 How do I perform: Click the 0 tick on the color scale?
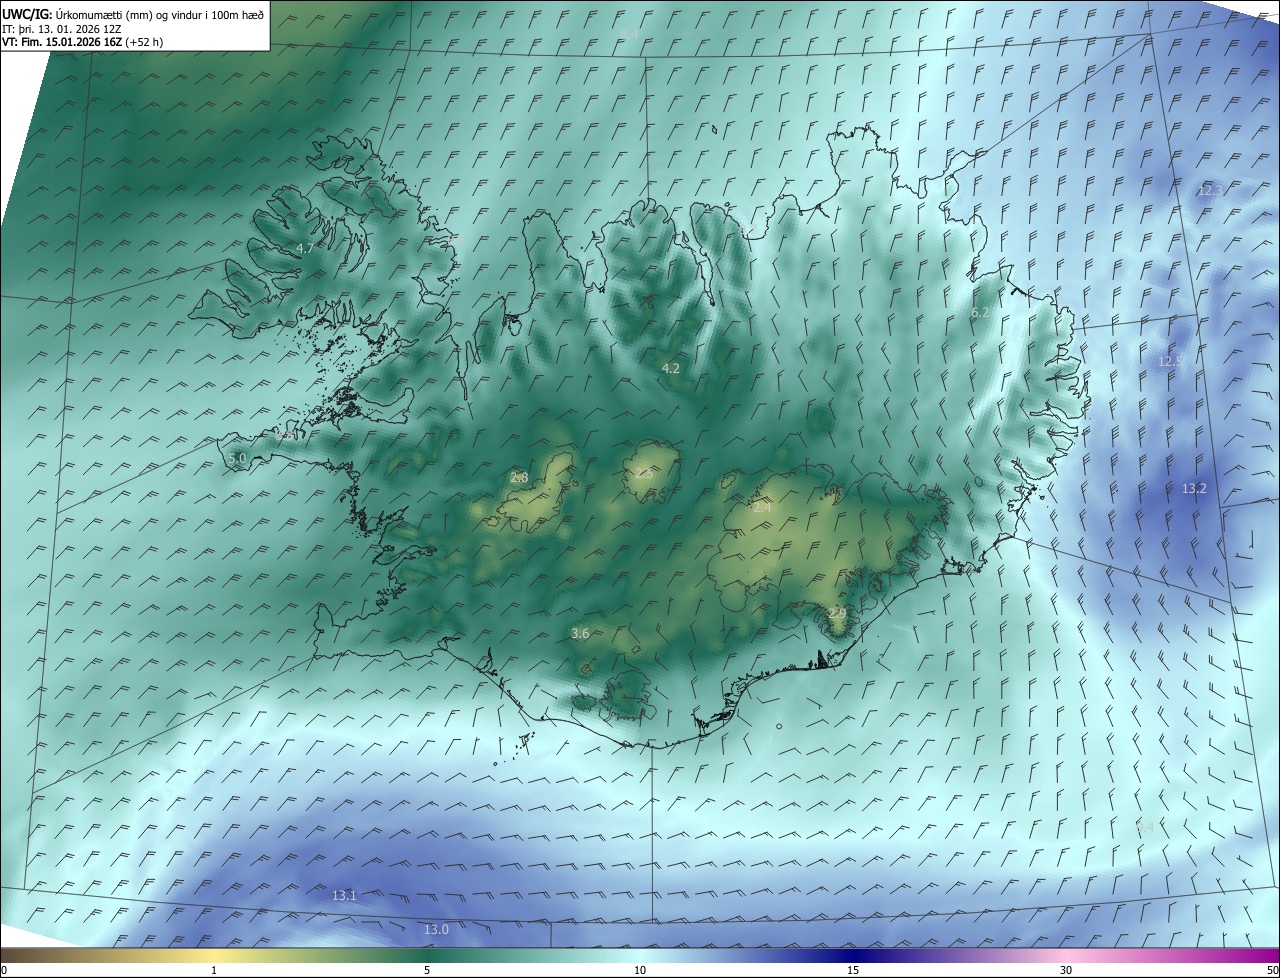[4, 970]
